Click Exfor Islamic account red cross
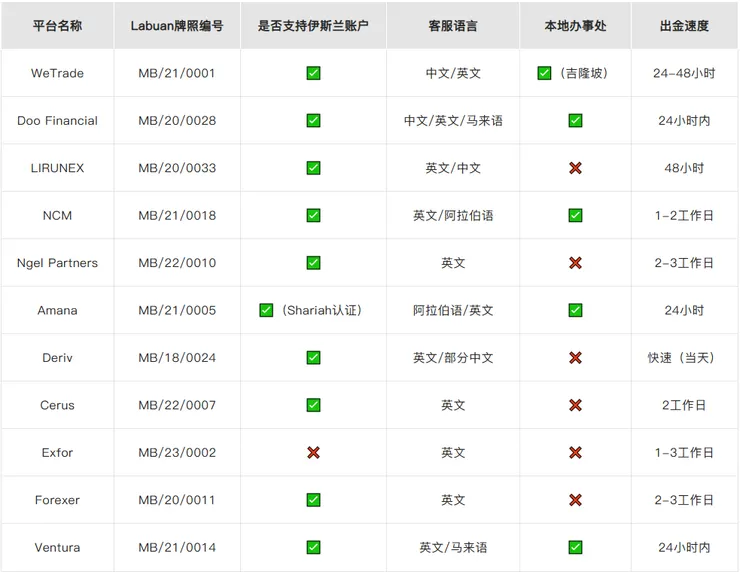 313,453
